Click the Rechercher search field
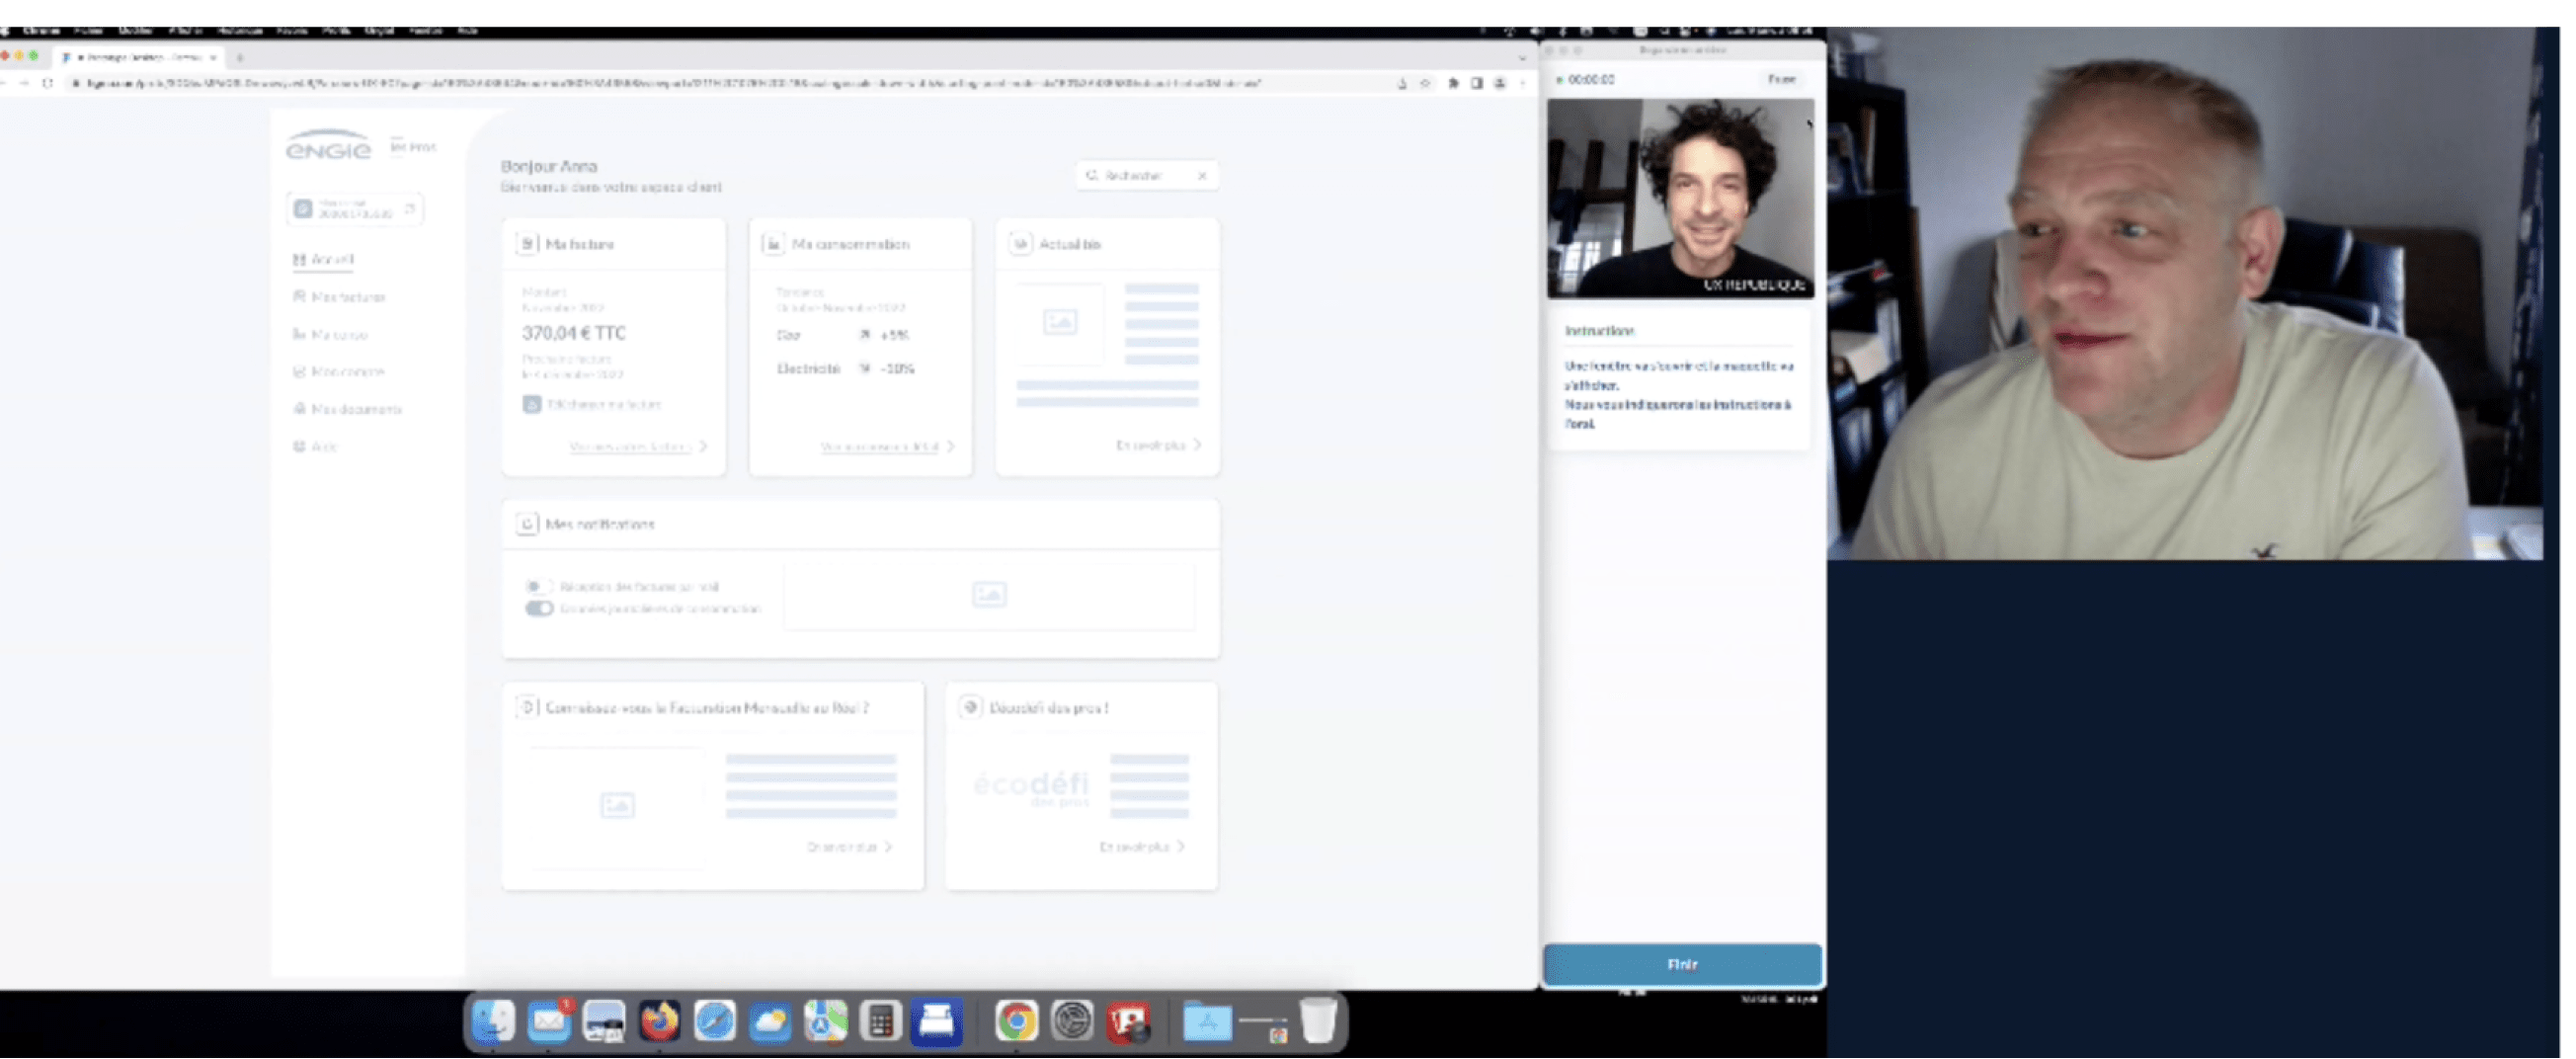Image resolution: width=2576 pixels, height=1059 pixels. coord(1139,176)
